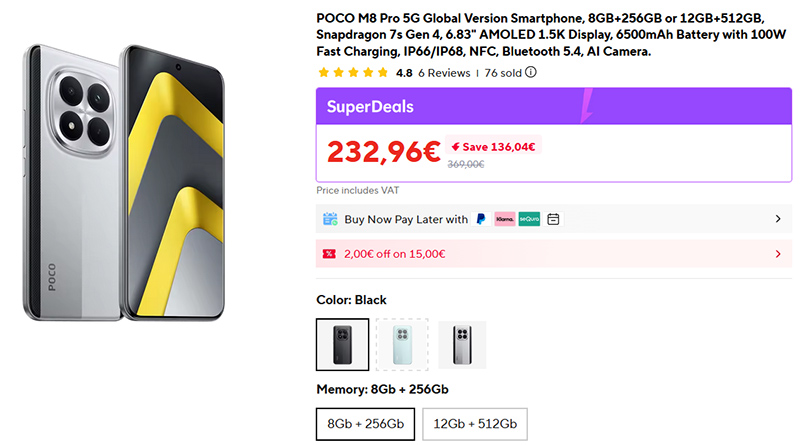Expand the Buy Now Pay Later options arrow
Screen dimensions: 800x445
(778, 219)
